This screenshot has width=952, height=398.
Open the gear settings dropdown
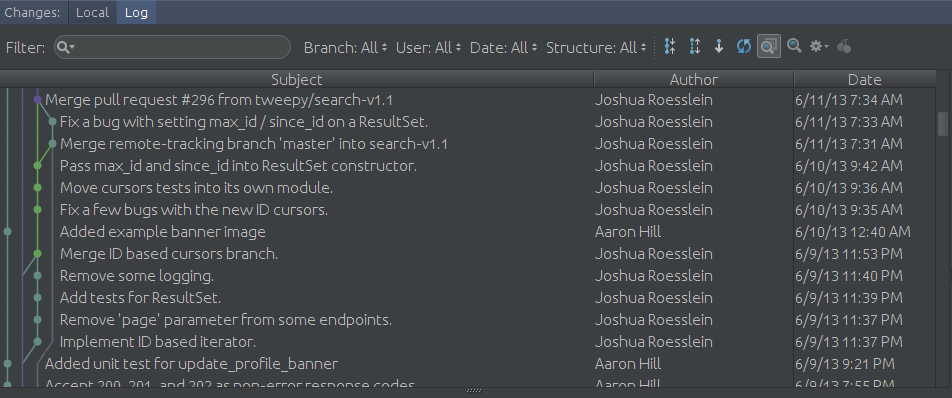(819, 46)
